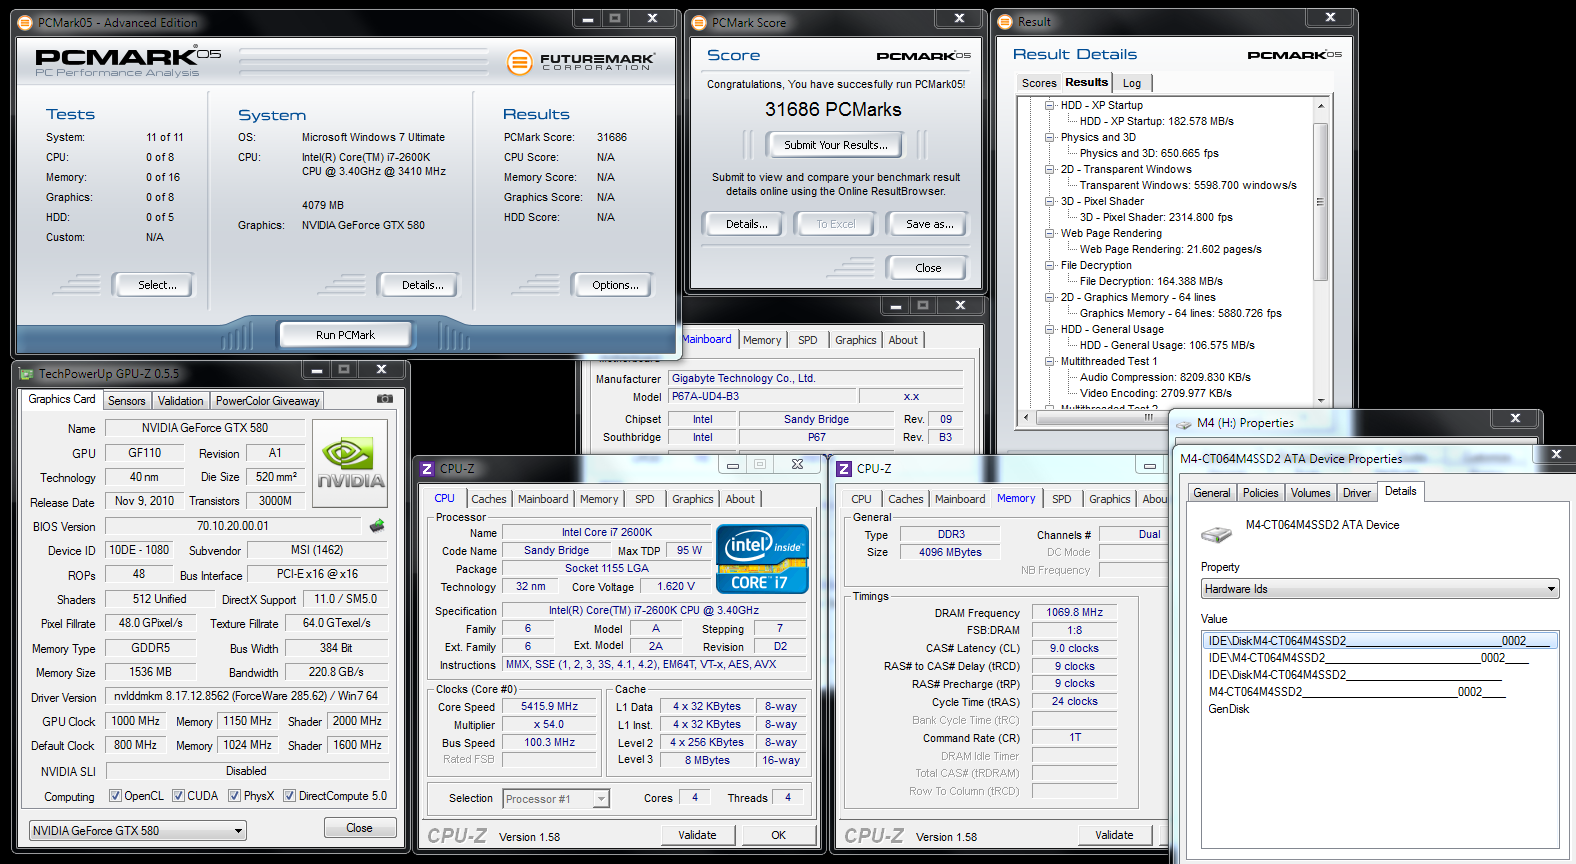Click the Save as... button

pos(929,224)
